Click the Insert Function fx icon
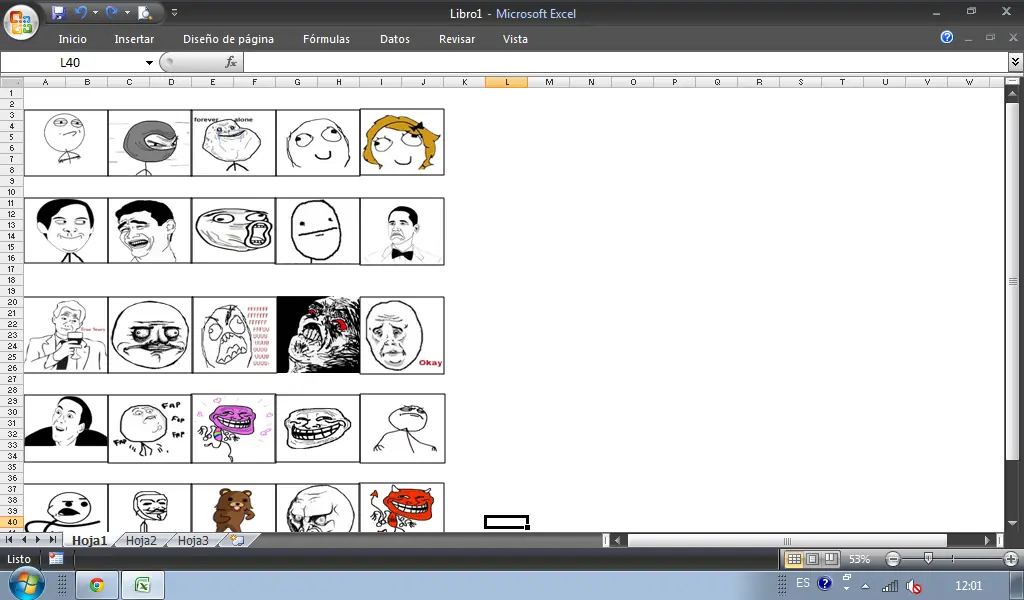 click(231, 62)
